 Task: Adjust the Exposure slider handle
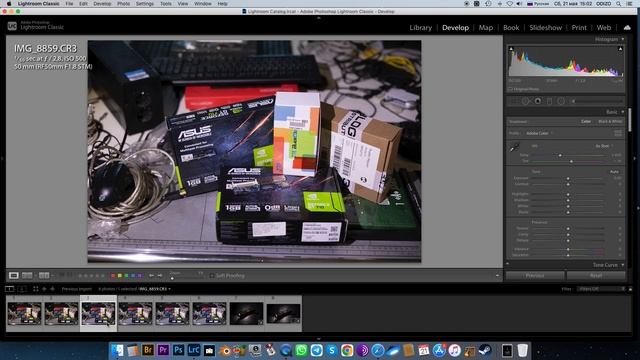click(568, 178)
